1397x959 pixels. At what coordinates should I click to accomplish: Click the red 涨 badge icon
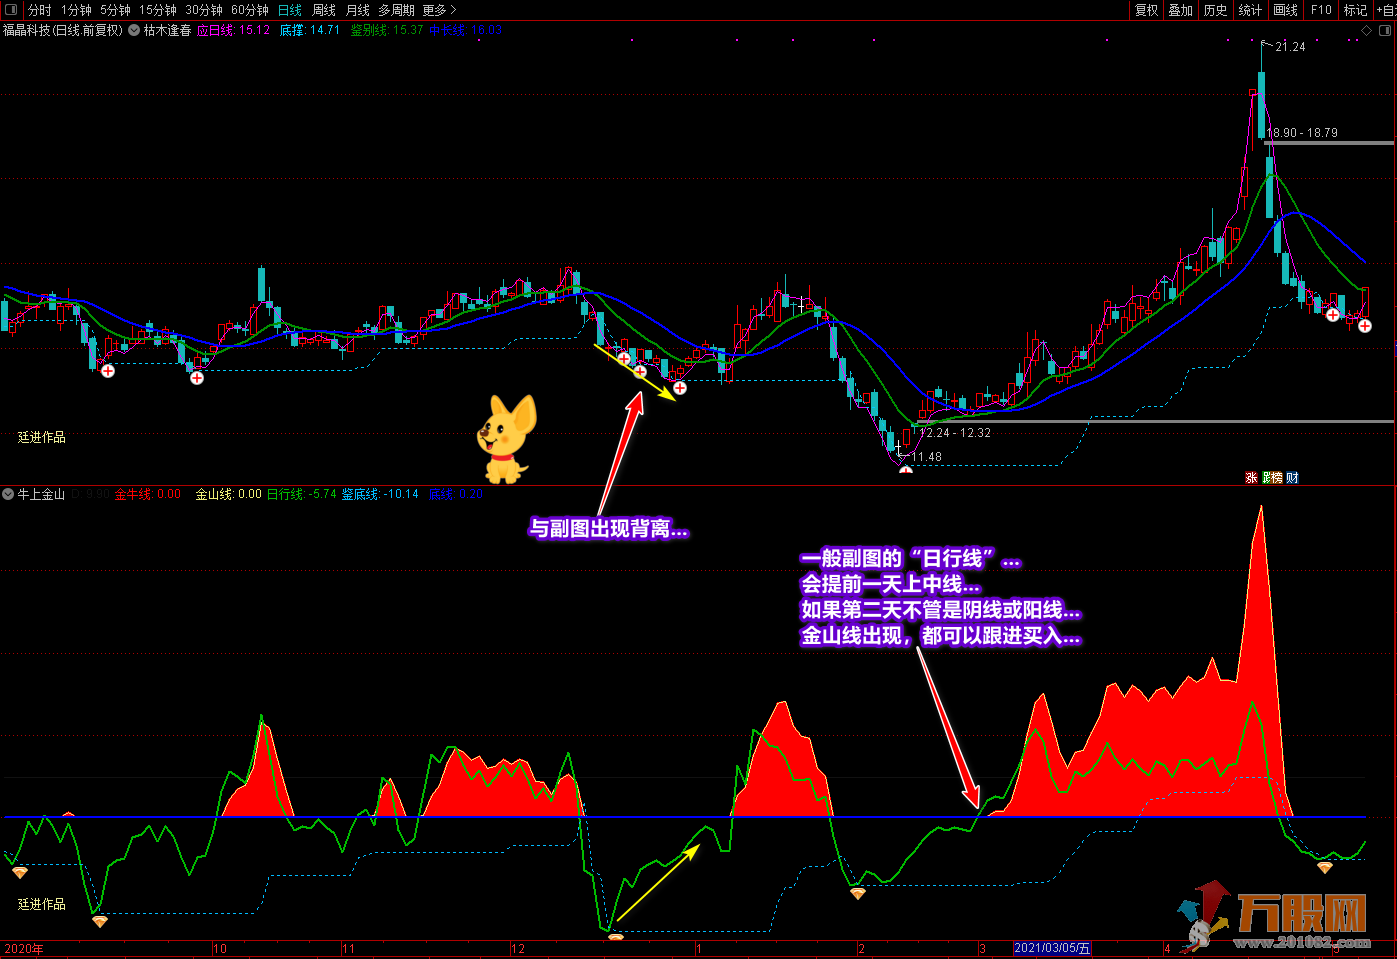1251,478
